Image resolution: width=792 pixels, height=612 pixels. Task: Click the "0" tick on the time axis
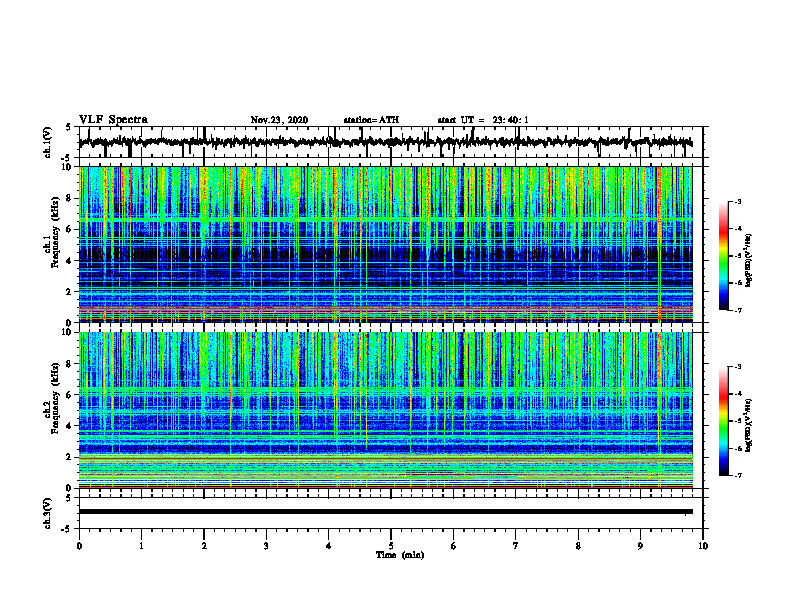79,546
